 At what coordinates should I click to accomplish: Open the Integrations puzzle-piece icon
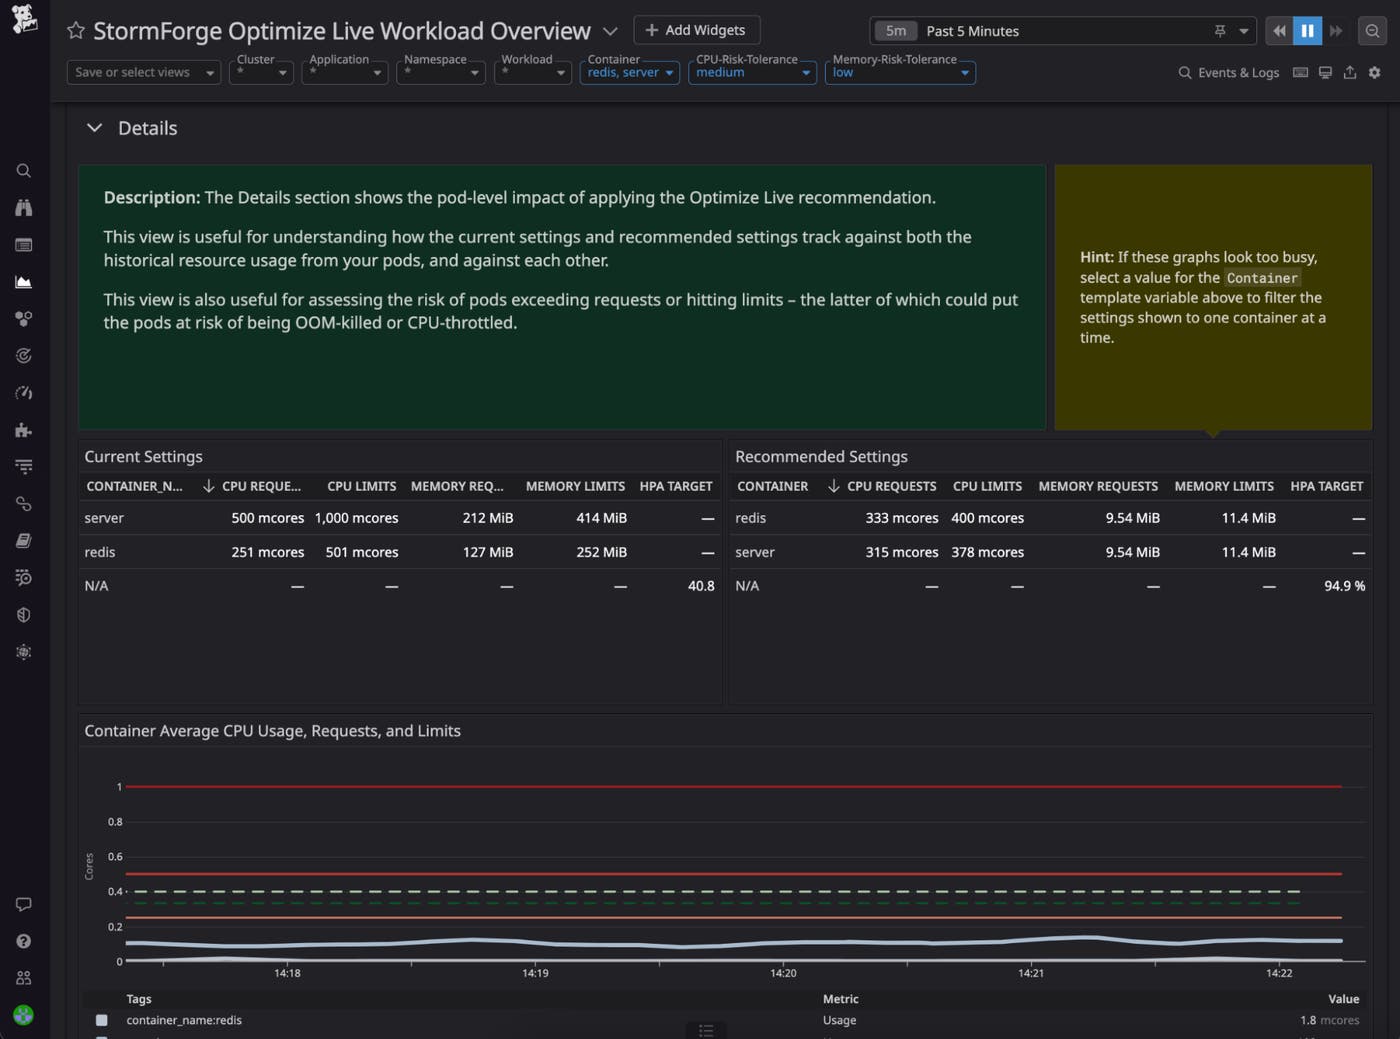tap(23, 430)
